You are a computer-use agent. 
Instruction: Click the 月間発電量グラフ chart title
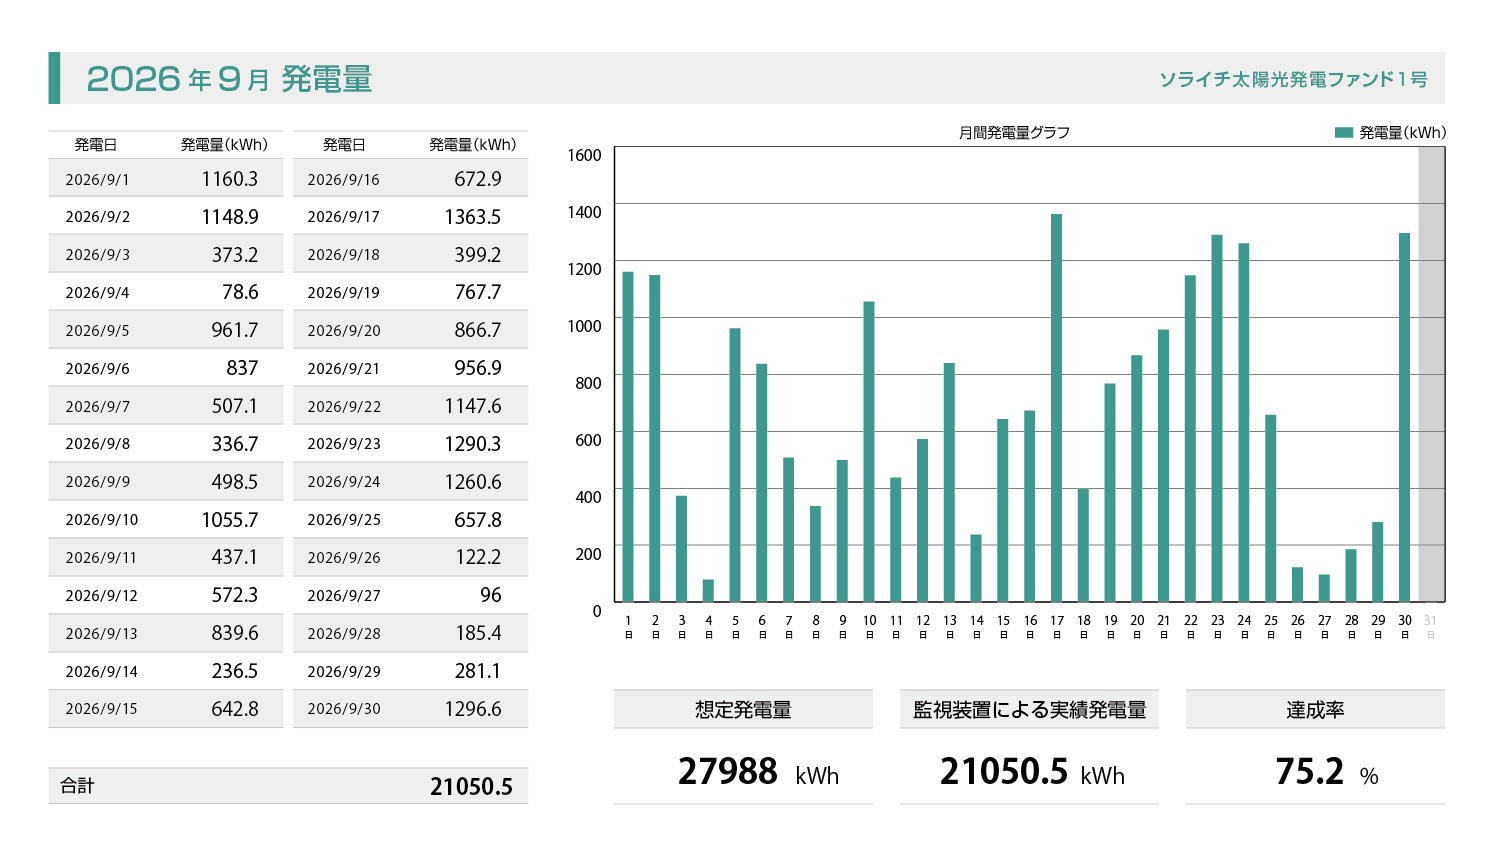coord(1014,132)
